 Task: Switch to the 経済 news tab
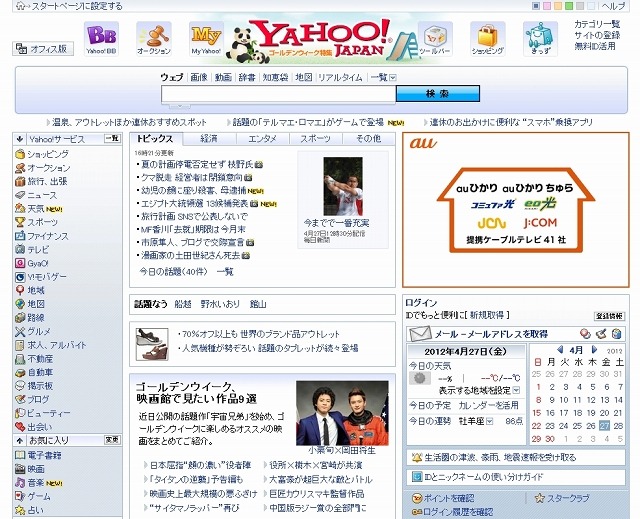[x=209, y=139]
